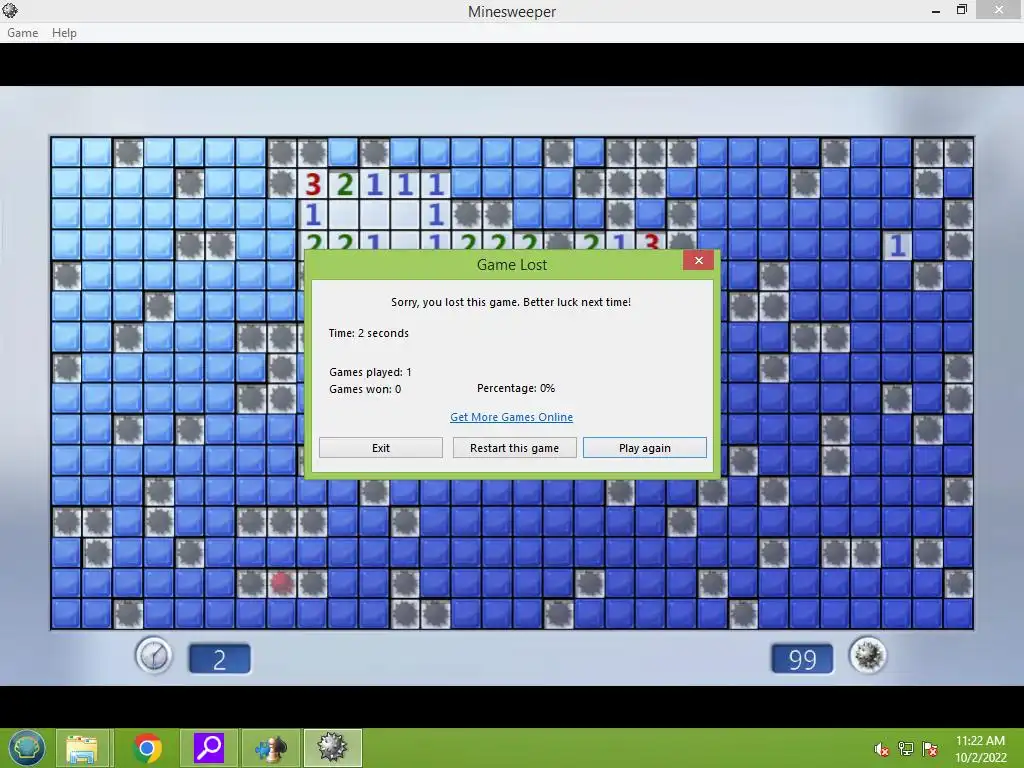Launch Google Chrome from the taskbar
This screenshot has height=768, width=1024.
point(147,748)
